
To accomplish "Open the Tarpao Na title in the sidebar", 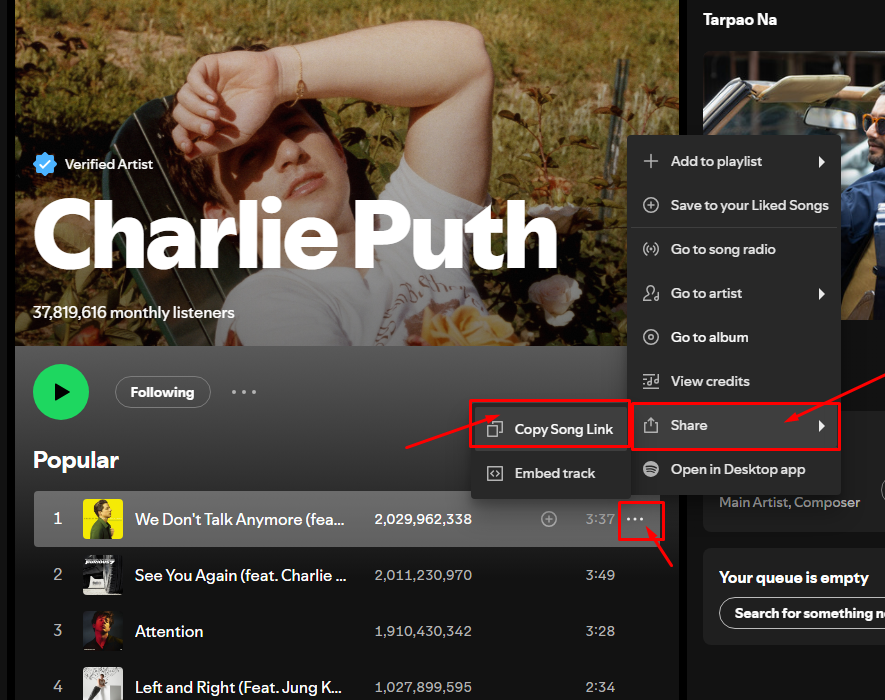I will click(740, 20).
